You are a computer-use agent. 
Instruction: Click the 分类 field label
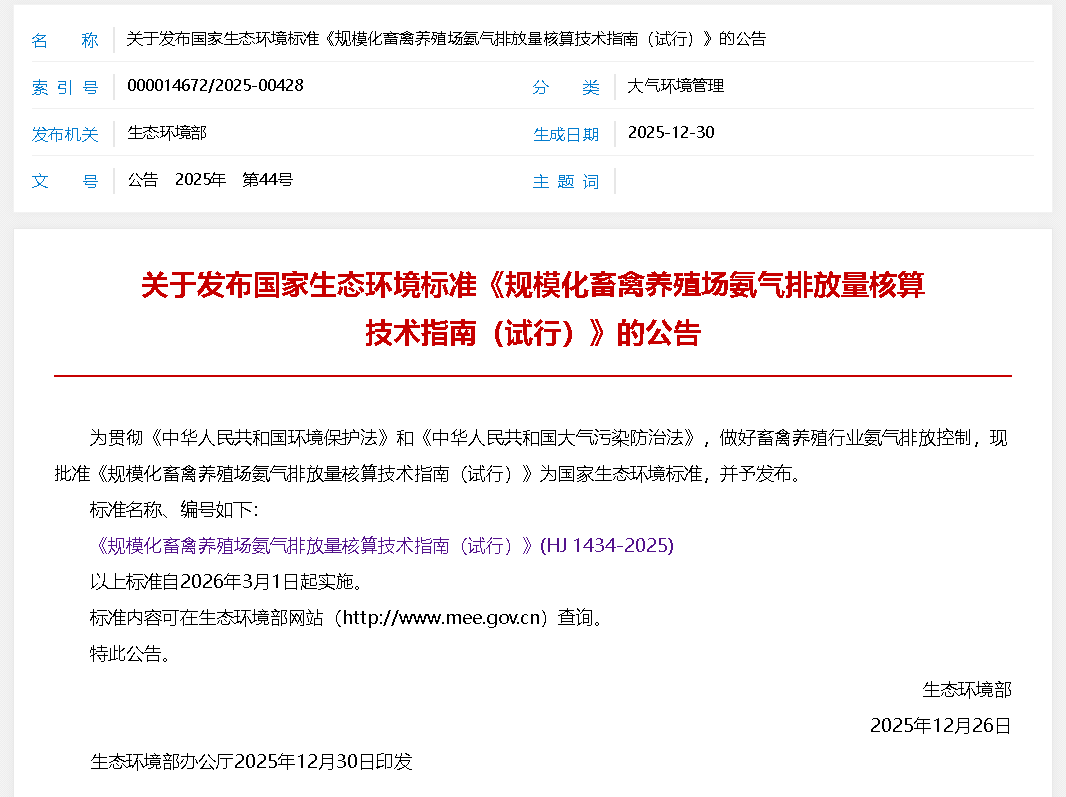565,87
